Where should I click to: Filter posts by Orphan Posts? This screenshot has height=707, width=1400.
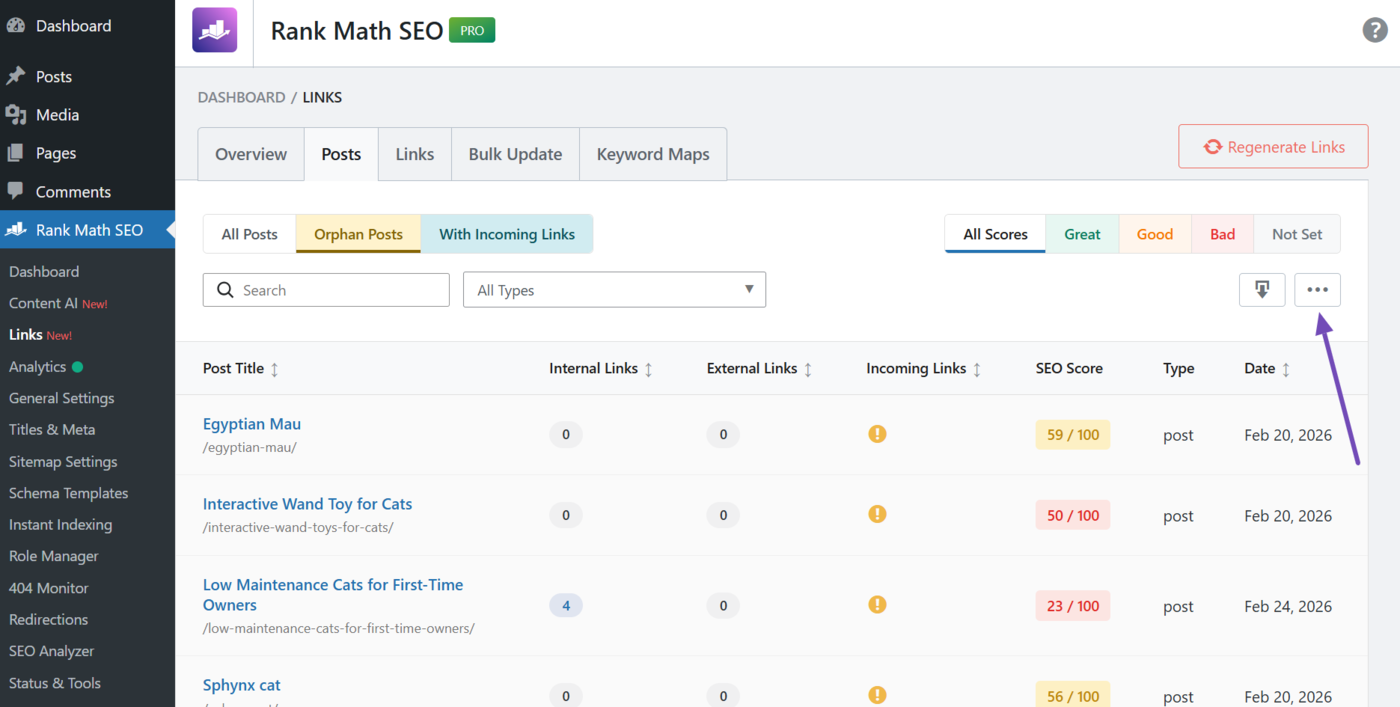coord(357,233)
